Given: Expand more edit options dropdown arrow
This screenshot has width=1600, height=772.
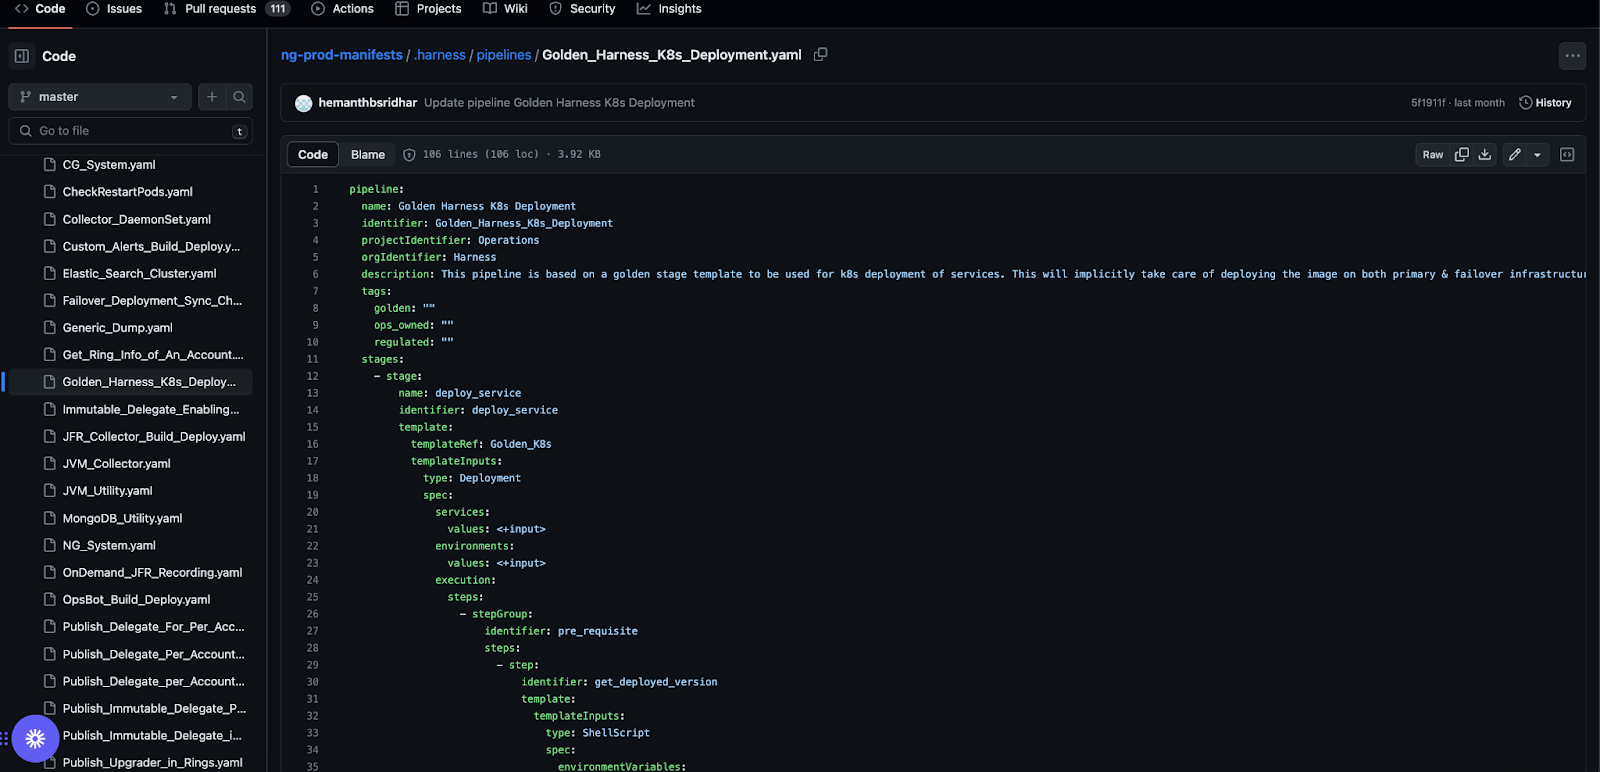Looking at the screenshot, I should click(1538, 155).
